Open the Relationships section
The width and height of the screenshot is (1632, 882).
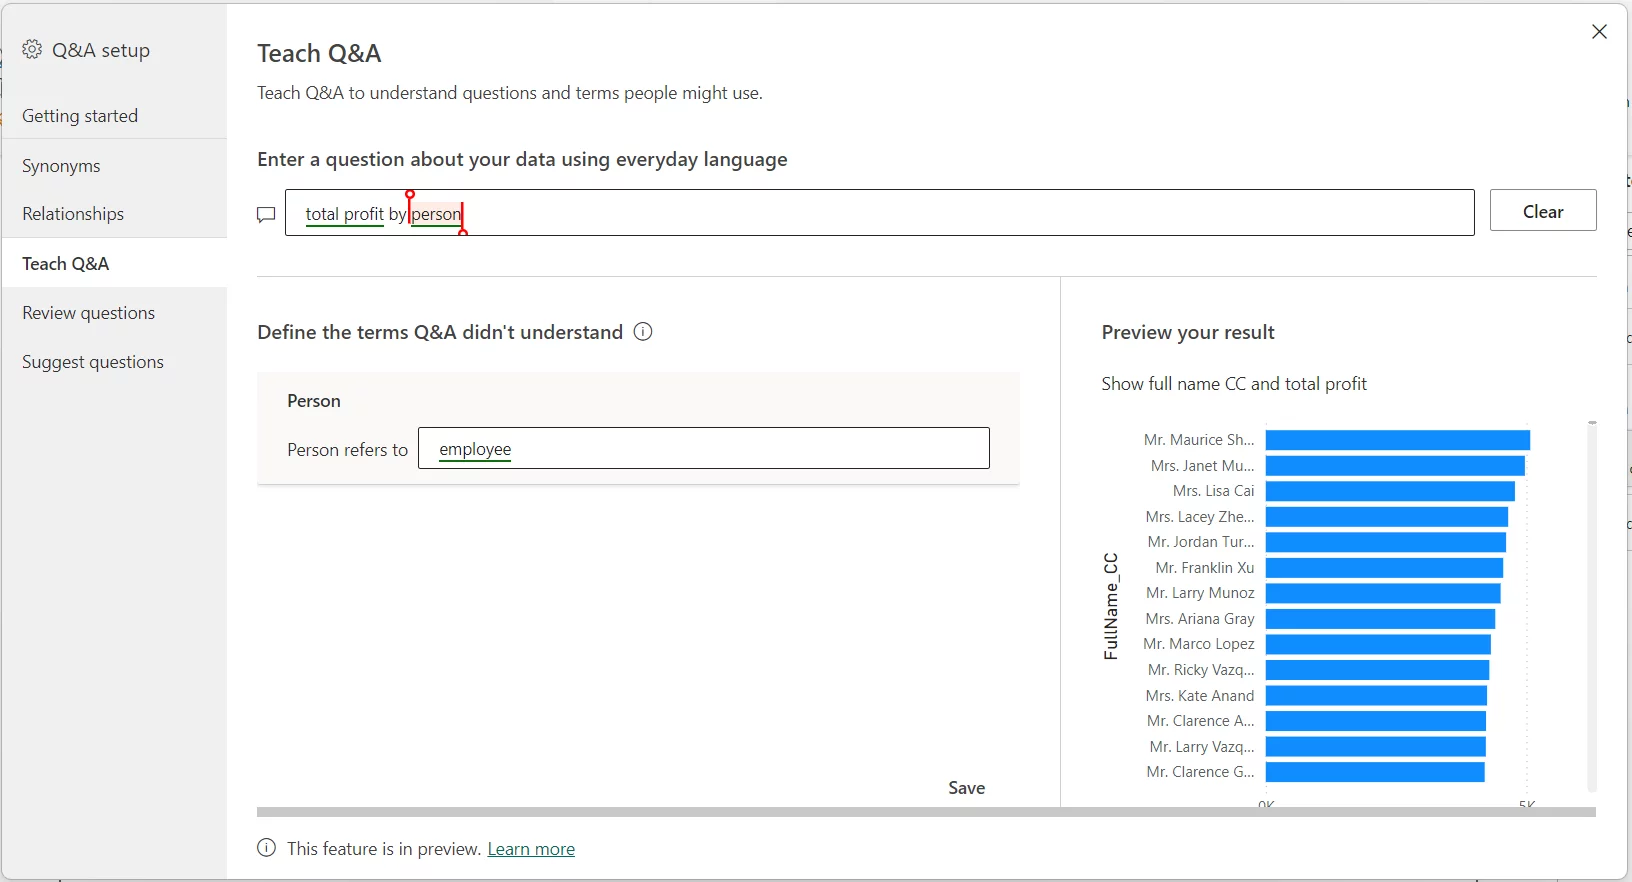[x=73, y=214]
